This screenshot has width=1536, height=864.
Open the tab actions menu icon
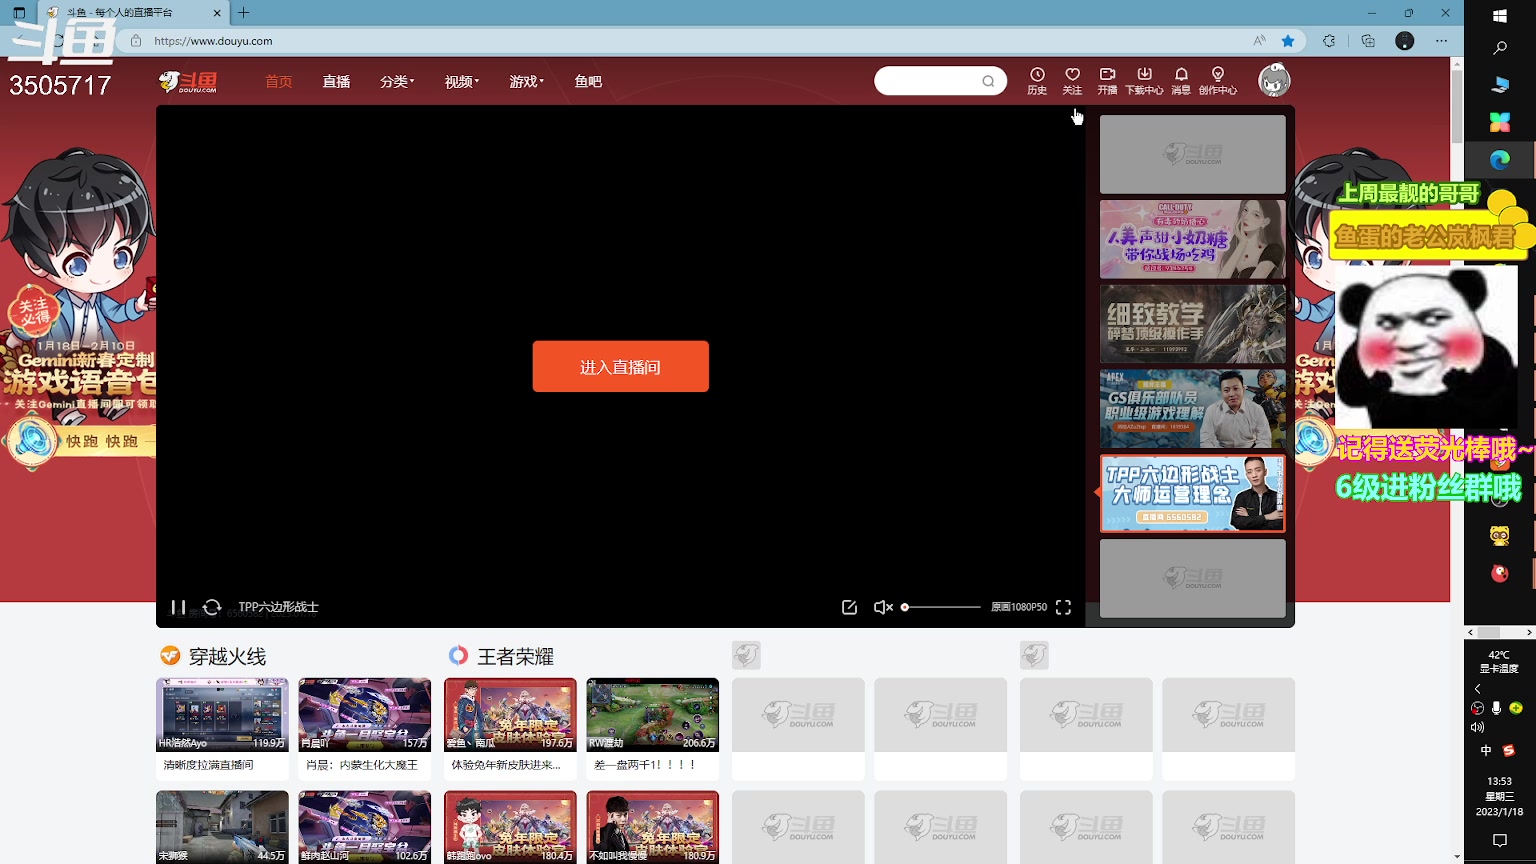click(x=19, y=13)
